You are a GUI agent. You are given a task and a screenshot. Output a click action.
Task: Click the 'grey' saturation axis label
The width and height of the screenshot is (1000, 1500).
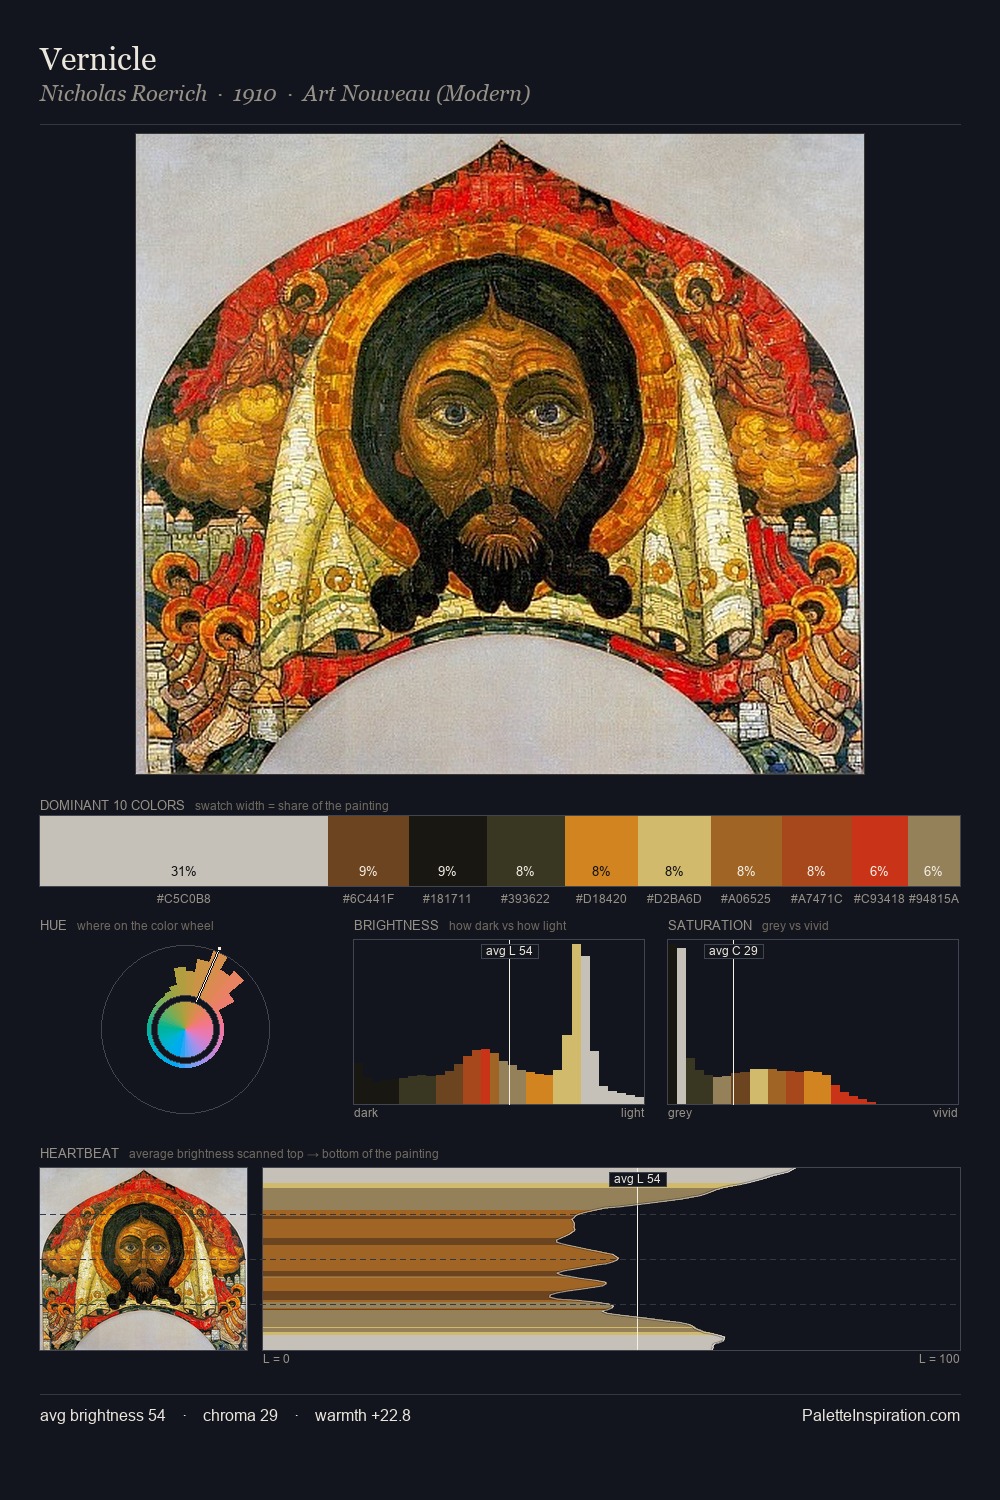click(x=680, y=1113)
